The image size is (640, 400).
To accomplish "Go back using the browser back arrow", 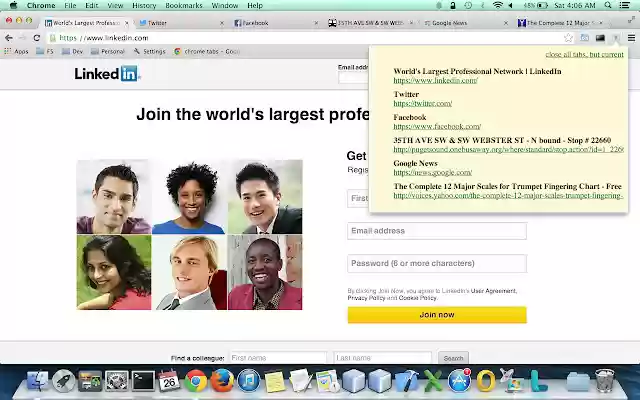I will (9, 38).
